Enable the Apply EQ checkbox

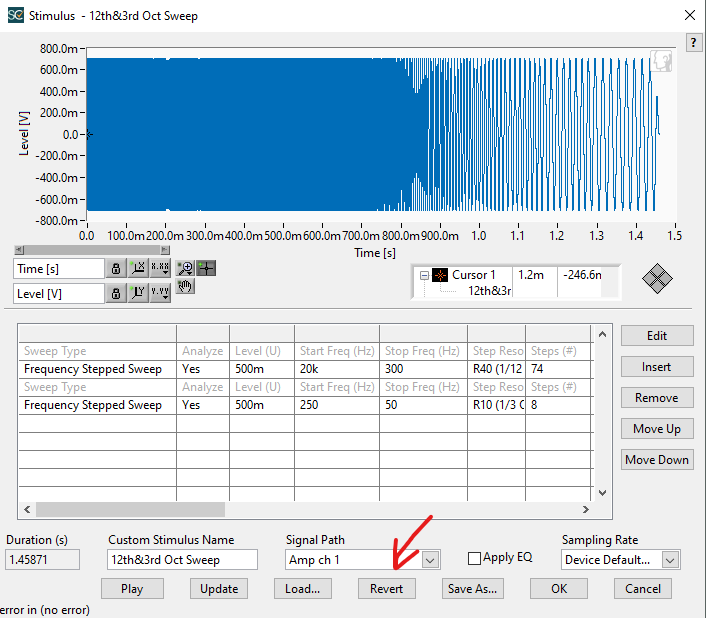(475, 559)
